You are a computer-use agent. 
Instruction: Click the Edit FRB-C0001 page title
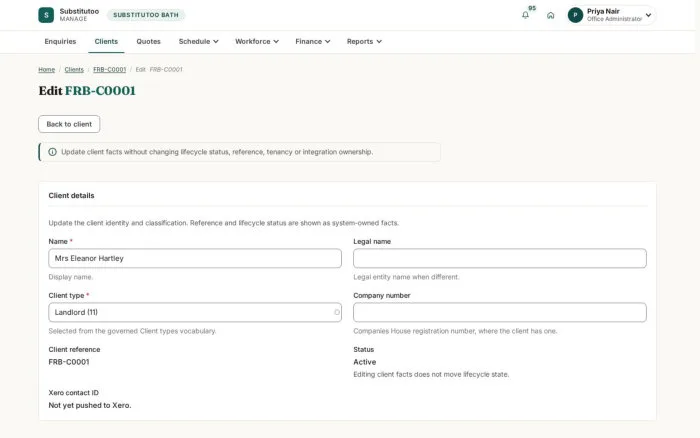pos(87,91)
